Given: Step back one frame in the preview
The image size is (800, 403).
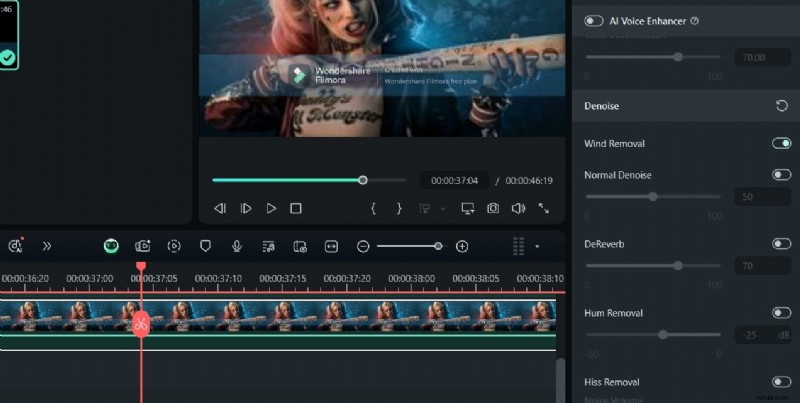Looking at the screenshot, I should (x=220, y=208).
